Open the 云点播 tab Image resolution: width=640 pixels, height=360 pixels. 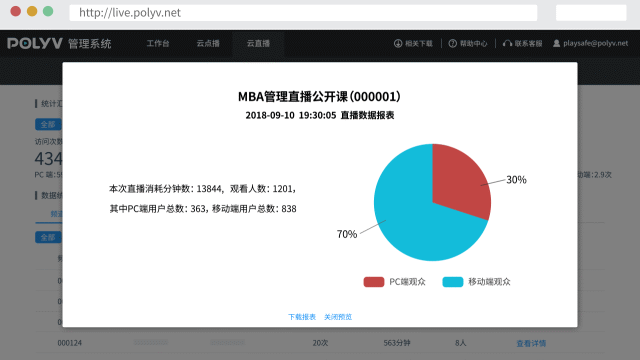pyautogui.click(x=208, y=43)
